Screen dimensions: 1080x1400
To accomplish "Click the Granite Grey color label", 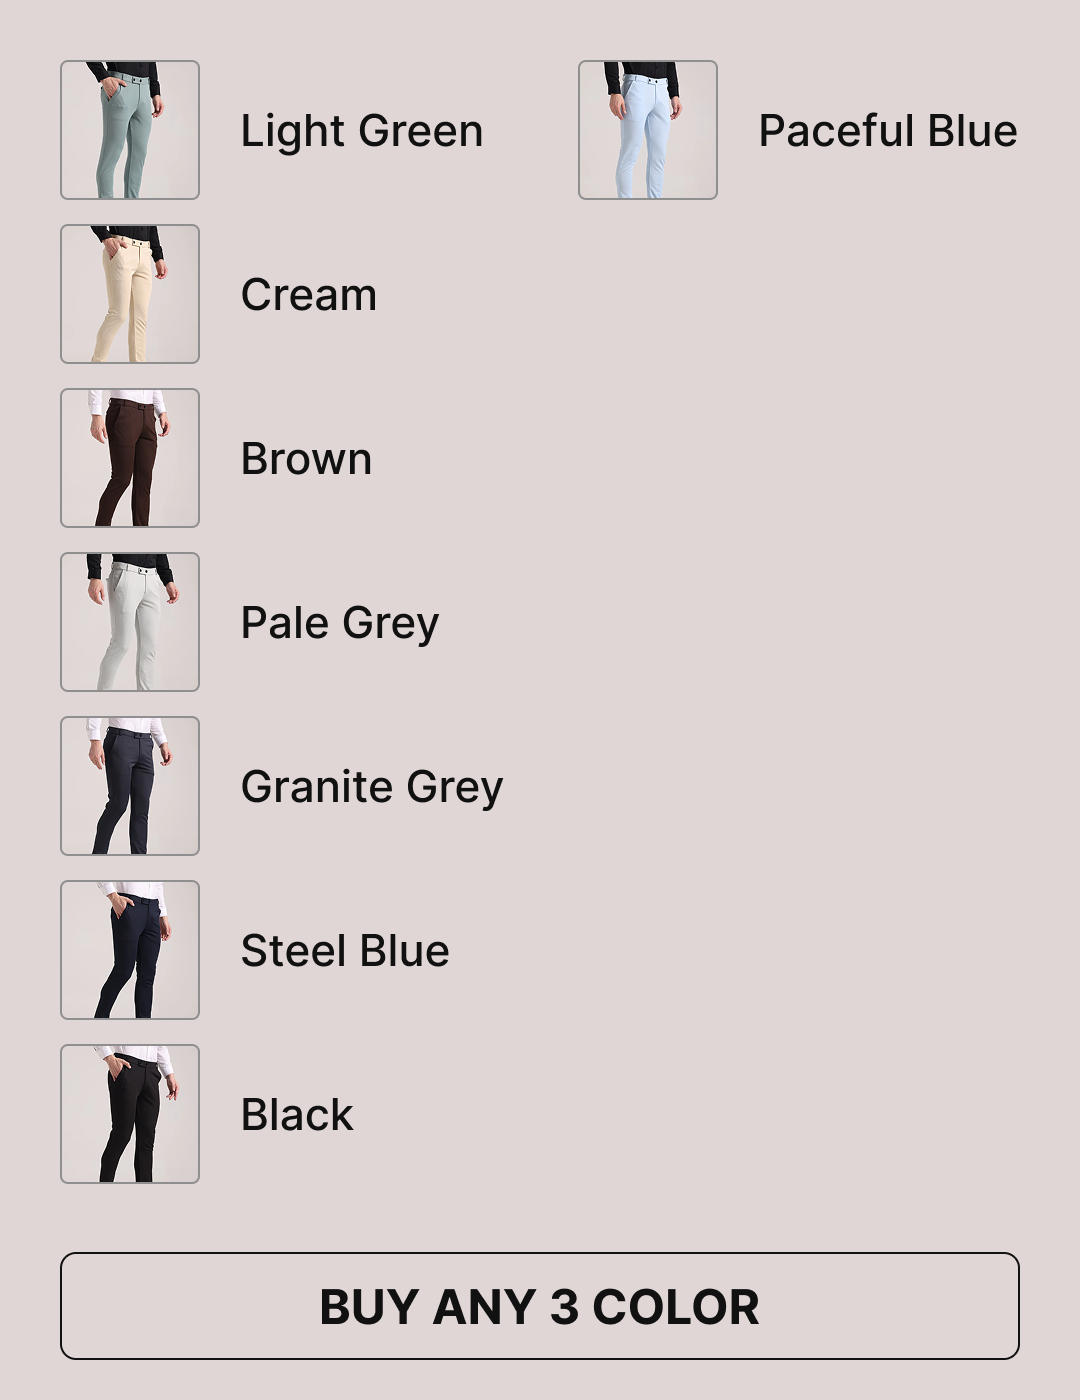I will 372,788.
